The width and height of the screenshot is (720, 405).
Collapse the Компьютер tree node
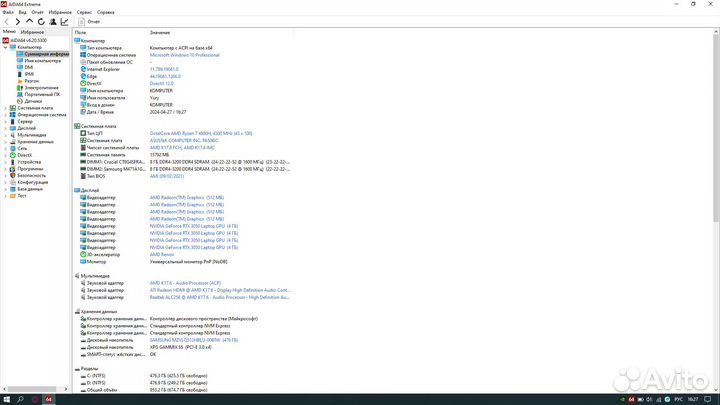click(5, 47)
